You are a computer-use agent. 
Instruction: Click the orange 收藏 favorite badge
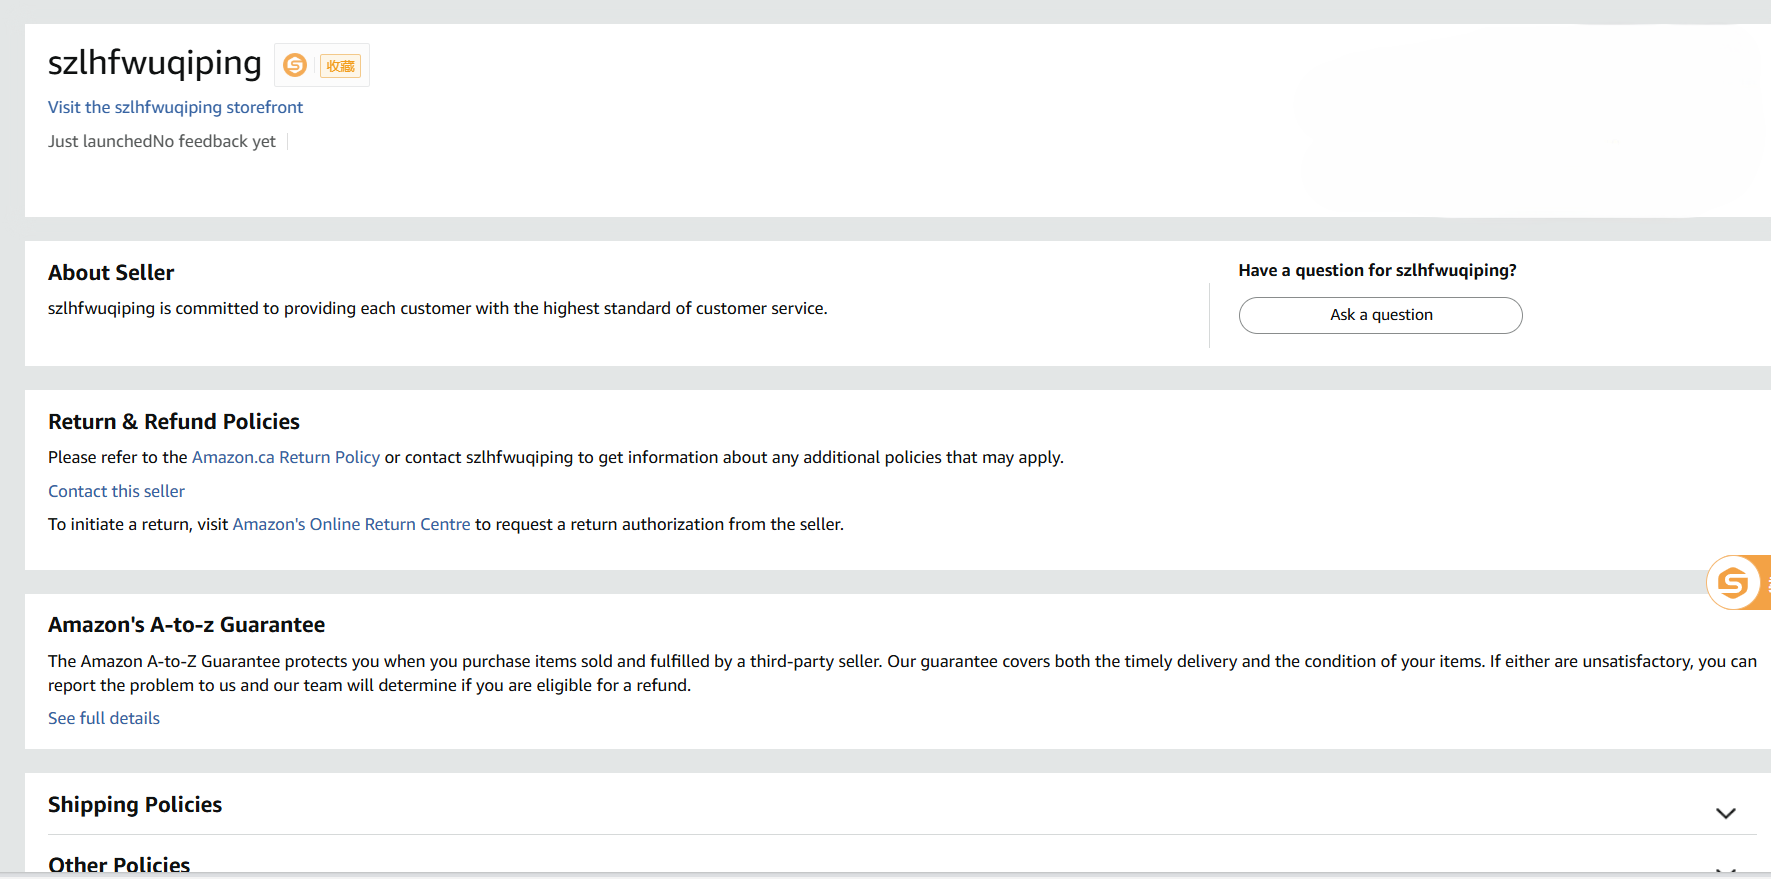(x=340, y=66)
